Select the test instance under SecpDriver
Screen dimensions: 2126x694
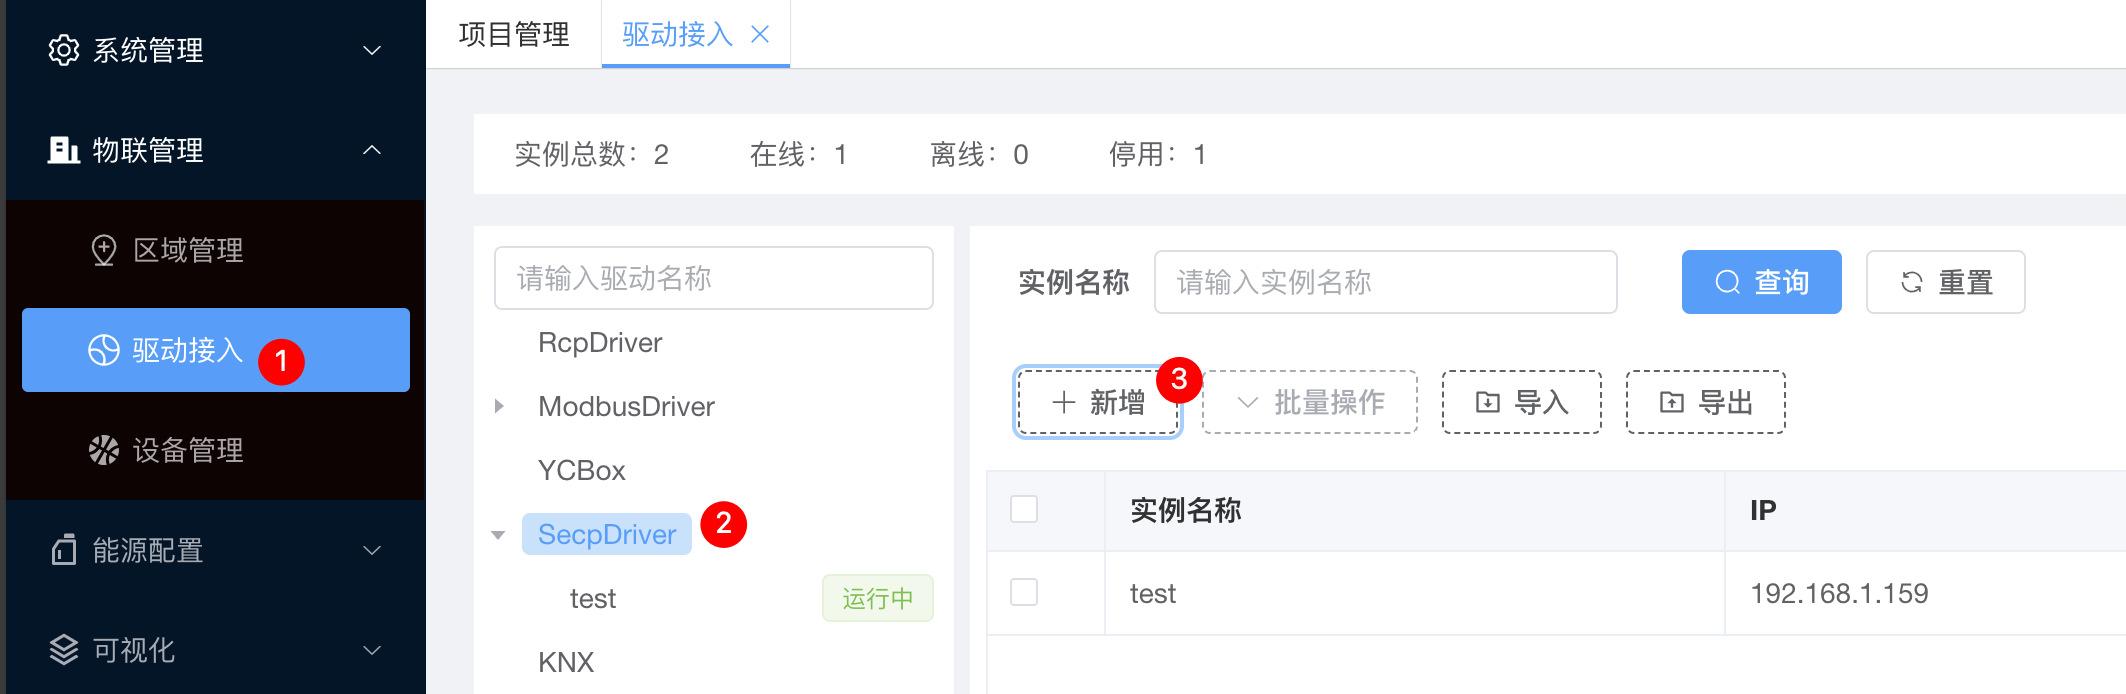point(593,598)
